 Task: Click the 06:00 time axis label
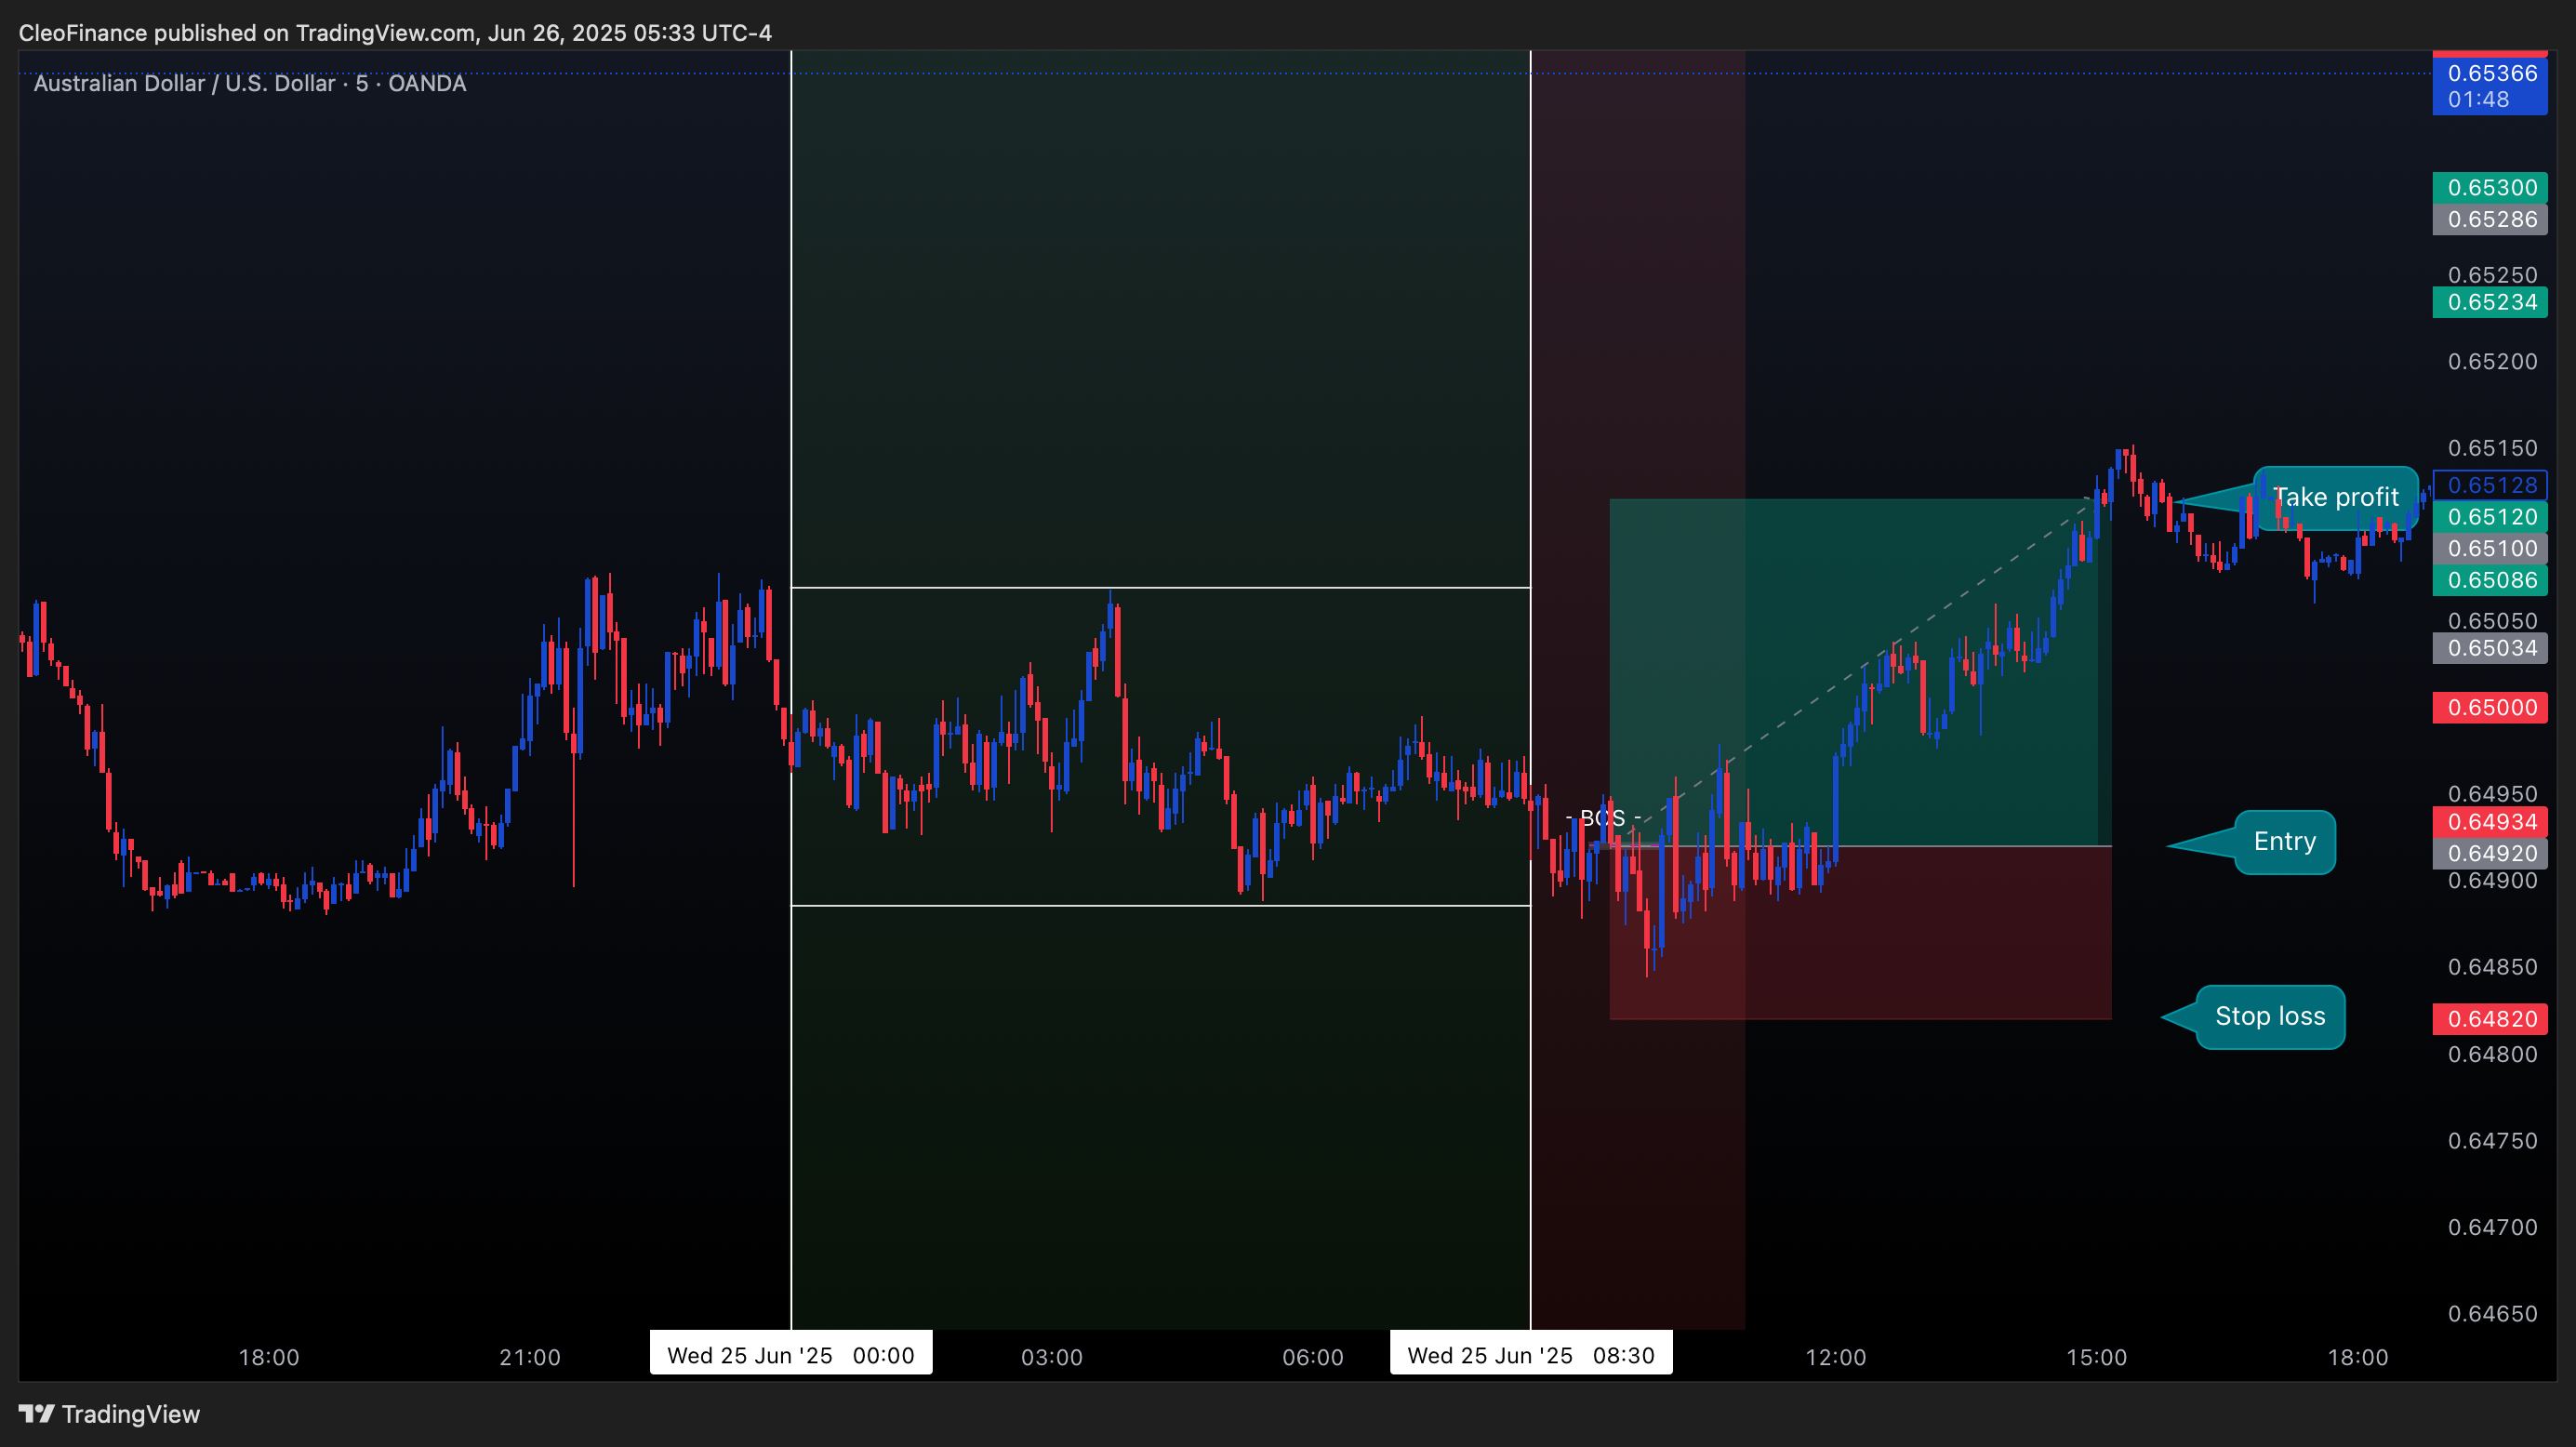[x=1313, y=1357]
